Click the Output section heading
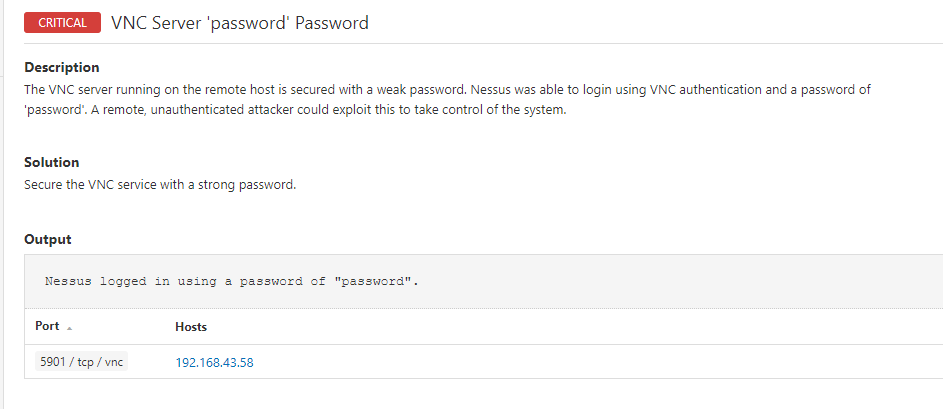This screenshot has width=943, height=409. pos(47,240)
